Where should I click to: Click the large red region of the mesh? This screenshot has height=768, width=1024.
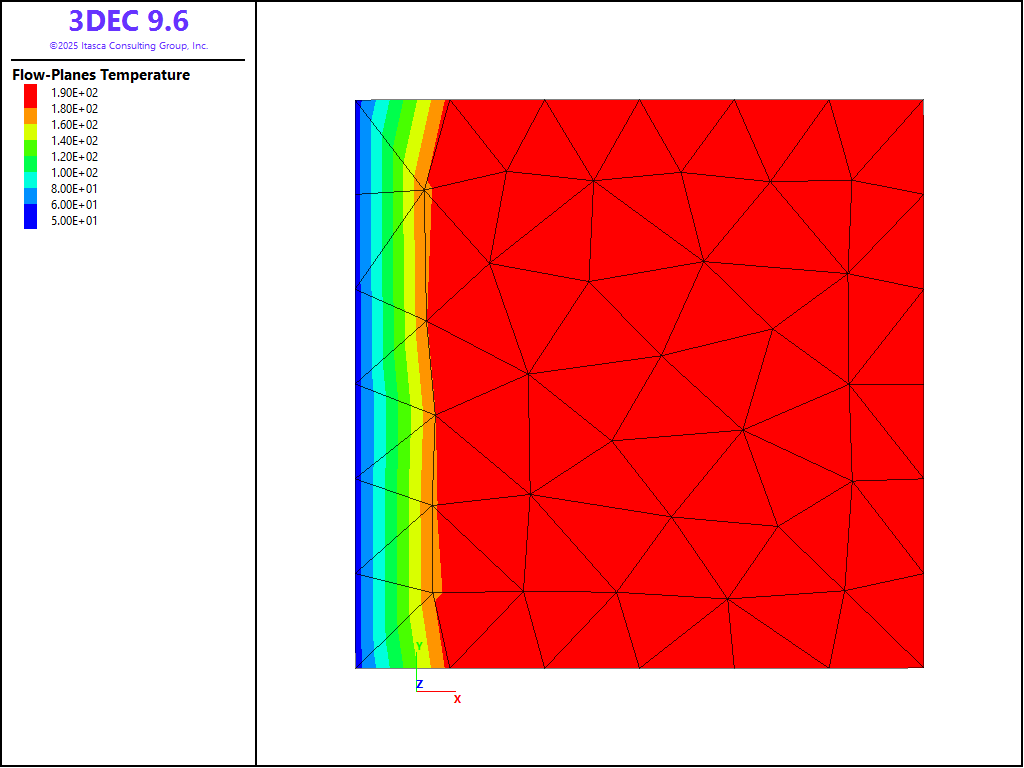click(680, 380)
